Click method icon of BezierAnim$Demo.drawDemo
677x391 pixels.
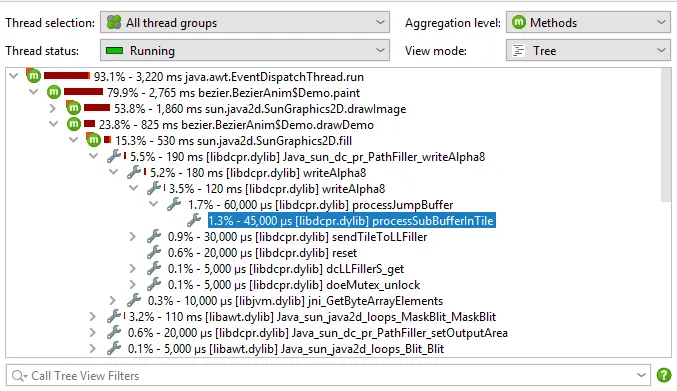pyautogui.click(x=74, y=124)
